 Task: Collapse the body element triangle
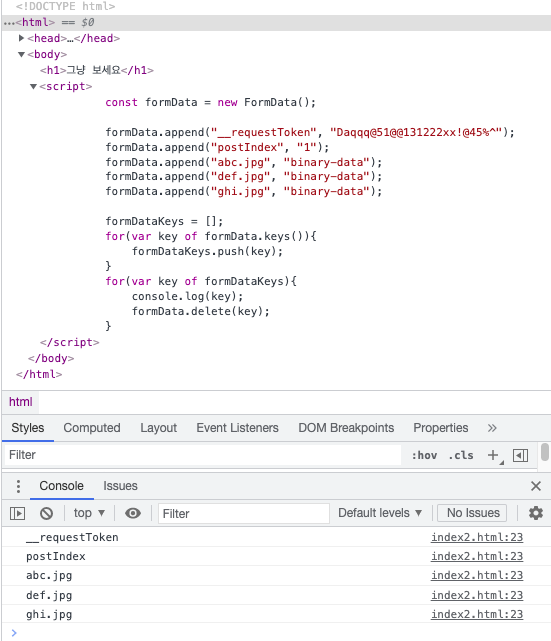point(21,54)
